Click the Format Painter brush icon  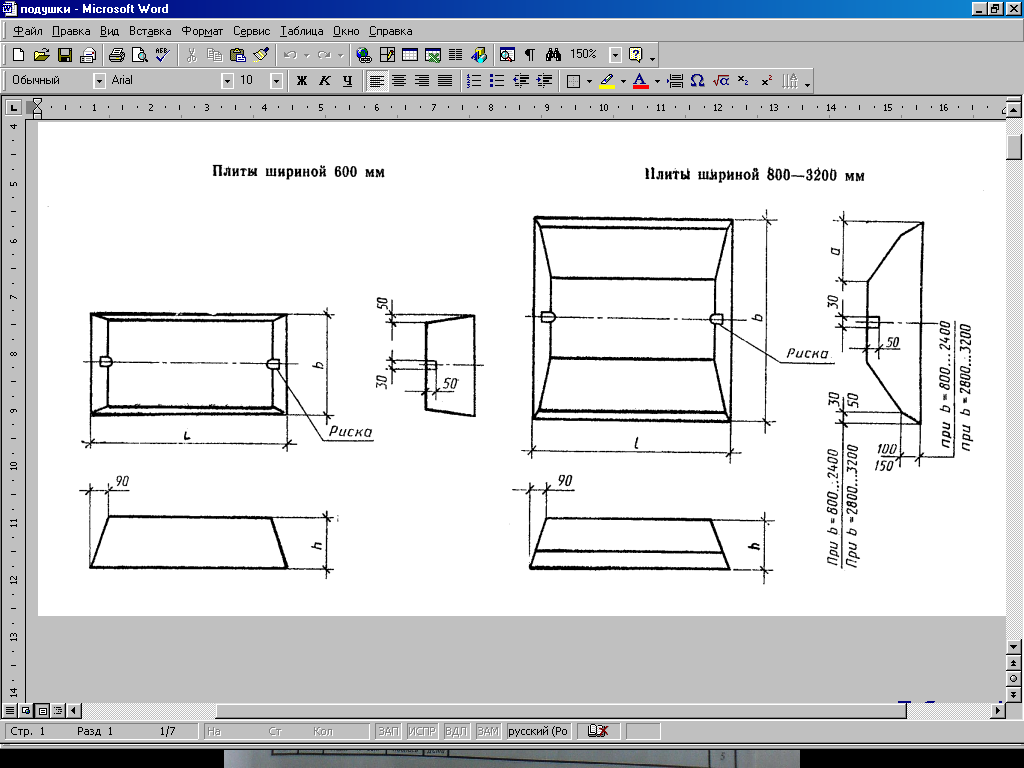[x=261, y=55]
